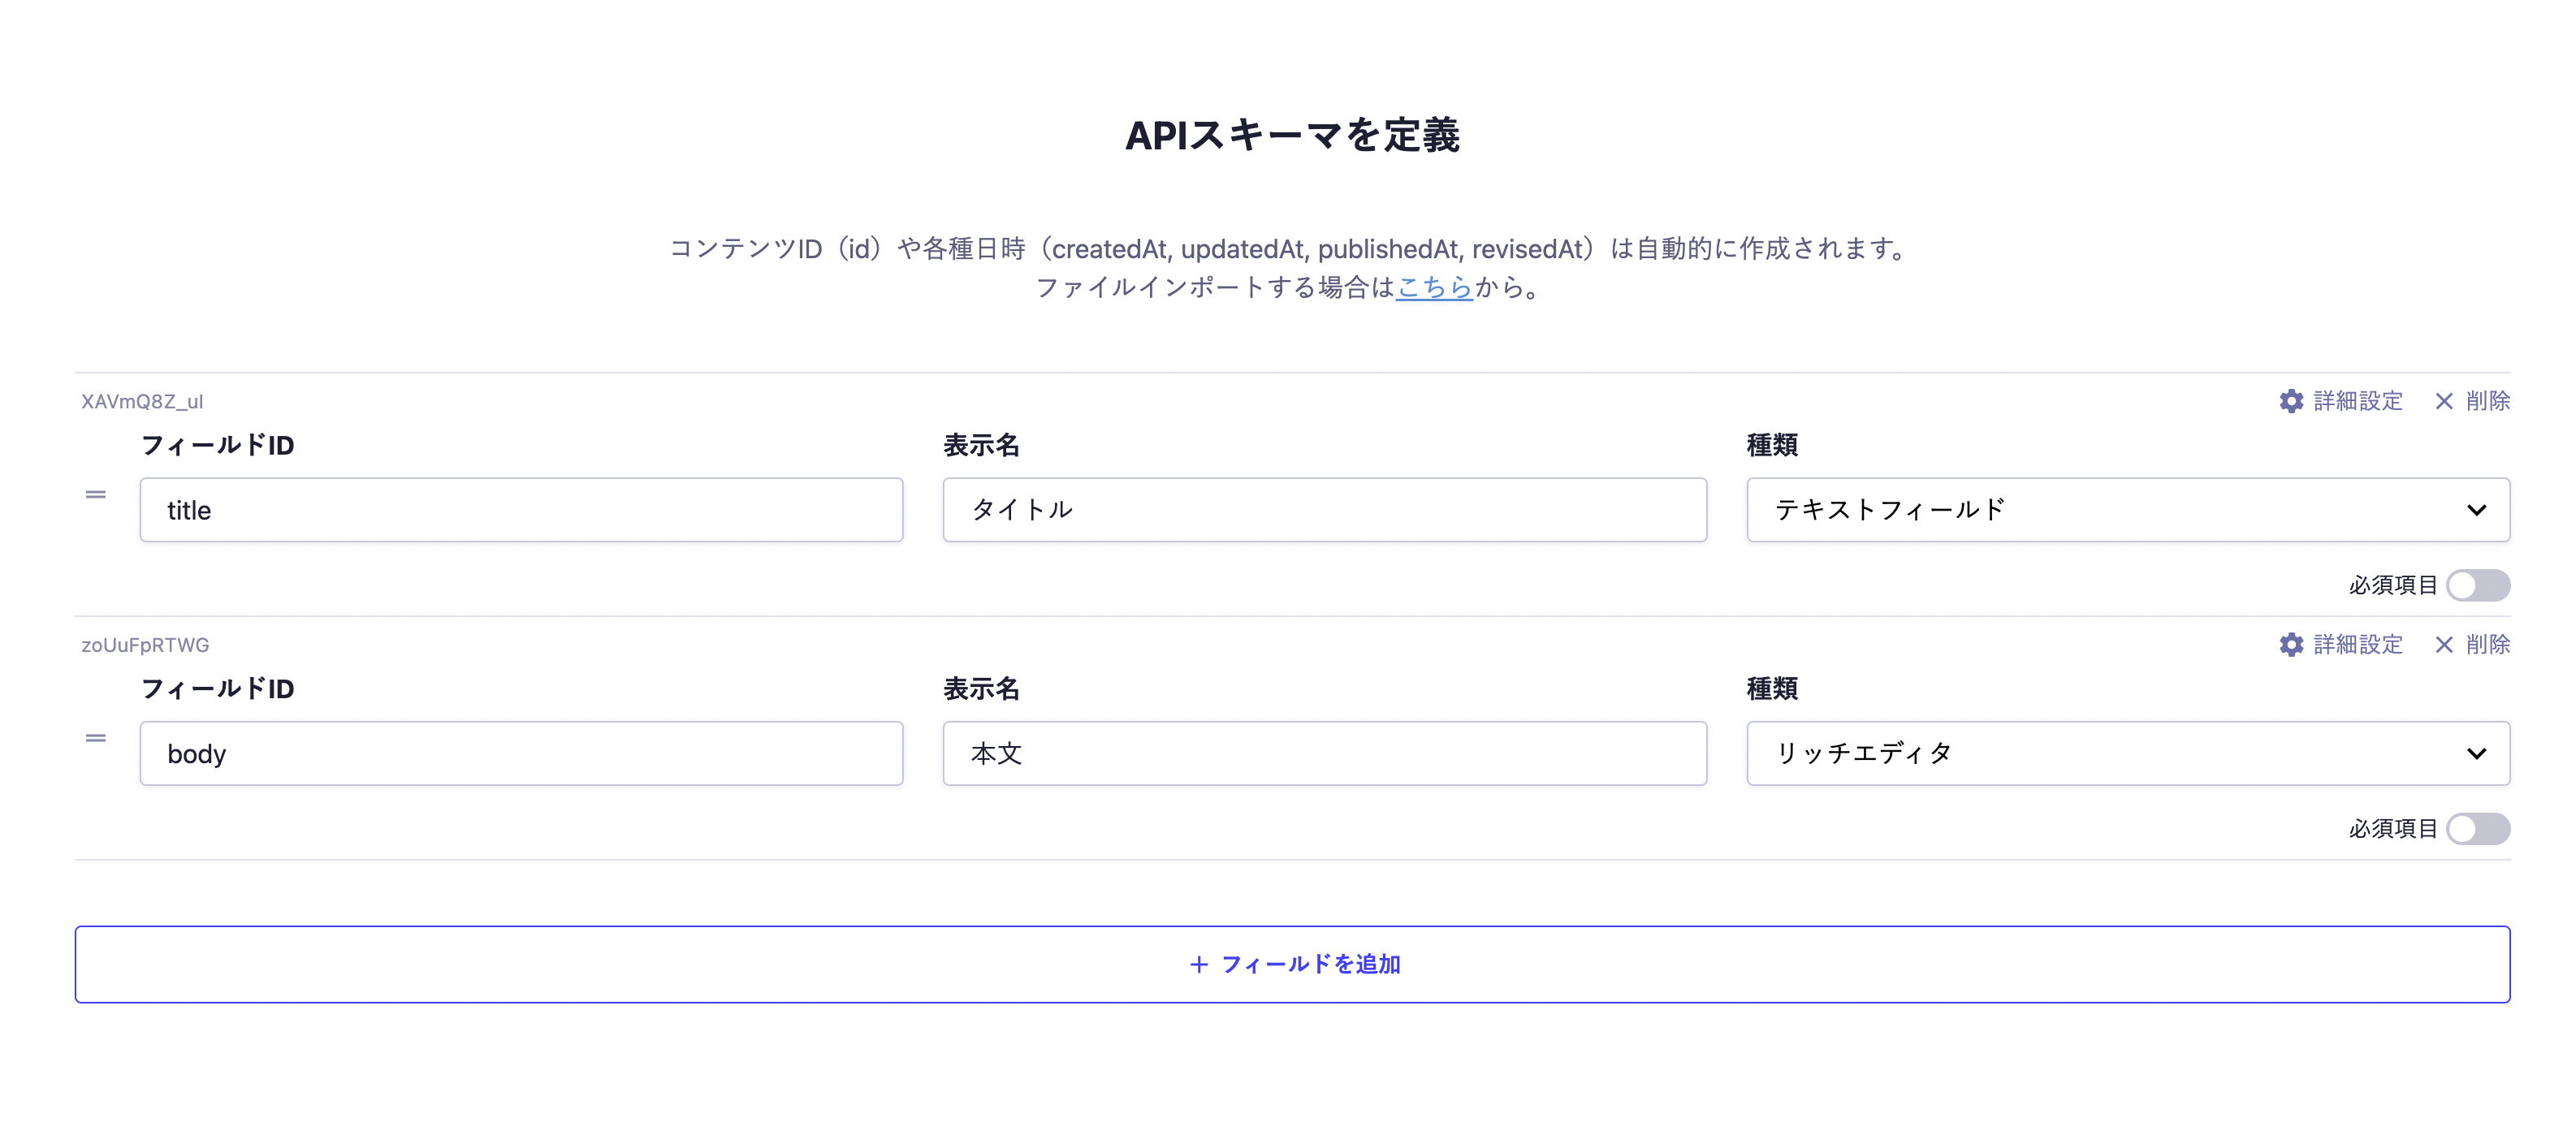
Task: Focus the title field ID input
Action: 520,510
